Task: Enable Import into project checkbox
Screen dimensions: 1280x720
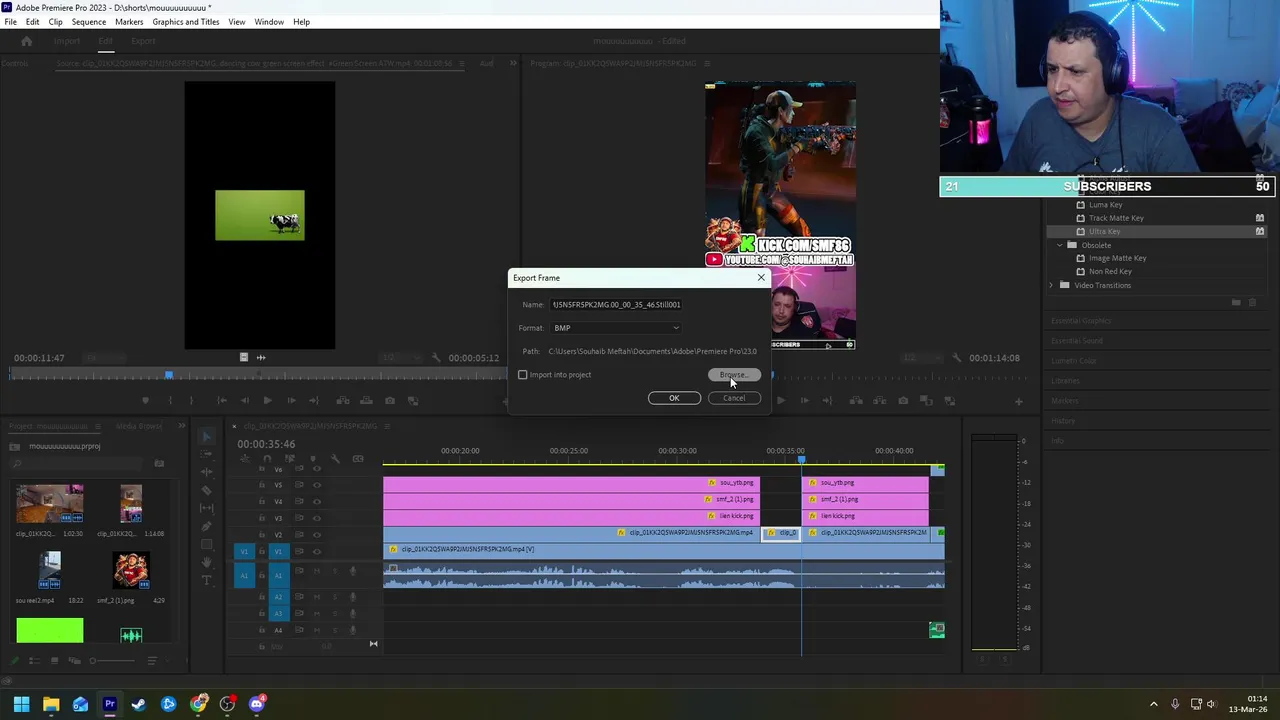Action: [522, 375]
